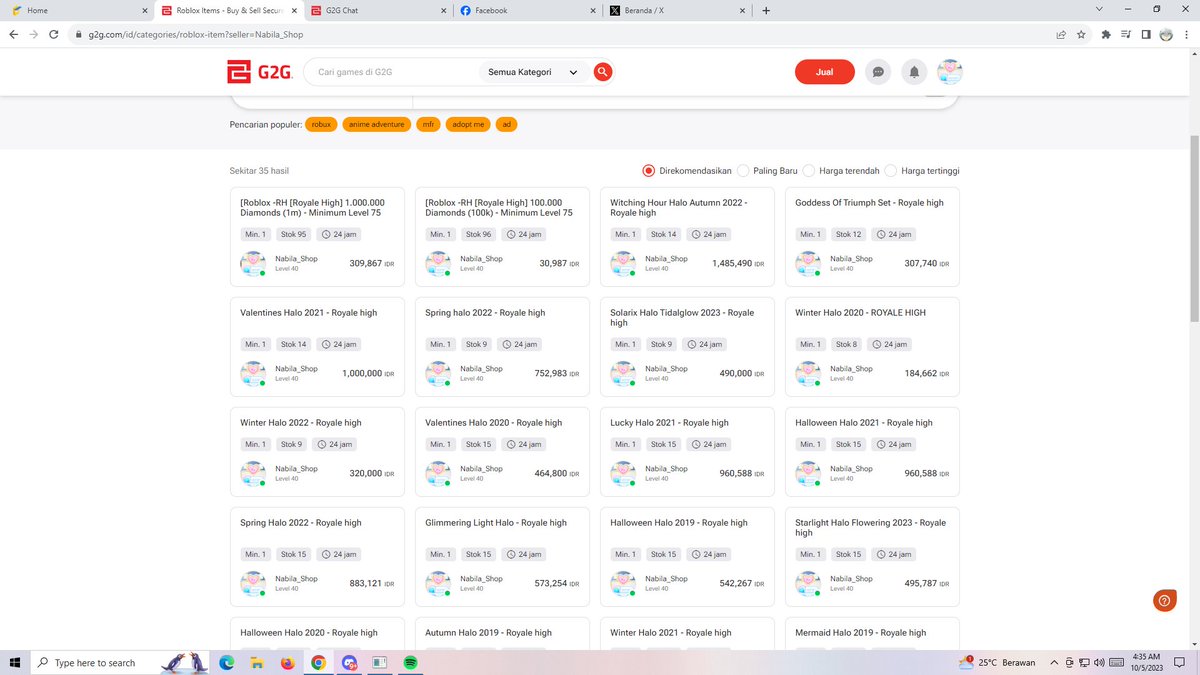Select the Harga tertinggi sort option

point(922,171)
